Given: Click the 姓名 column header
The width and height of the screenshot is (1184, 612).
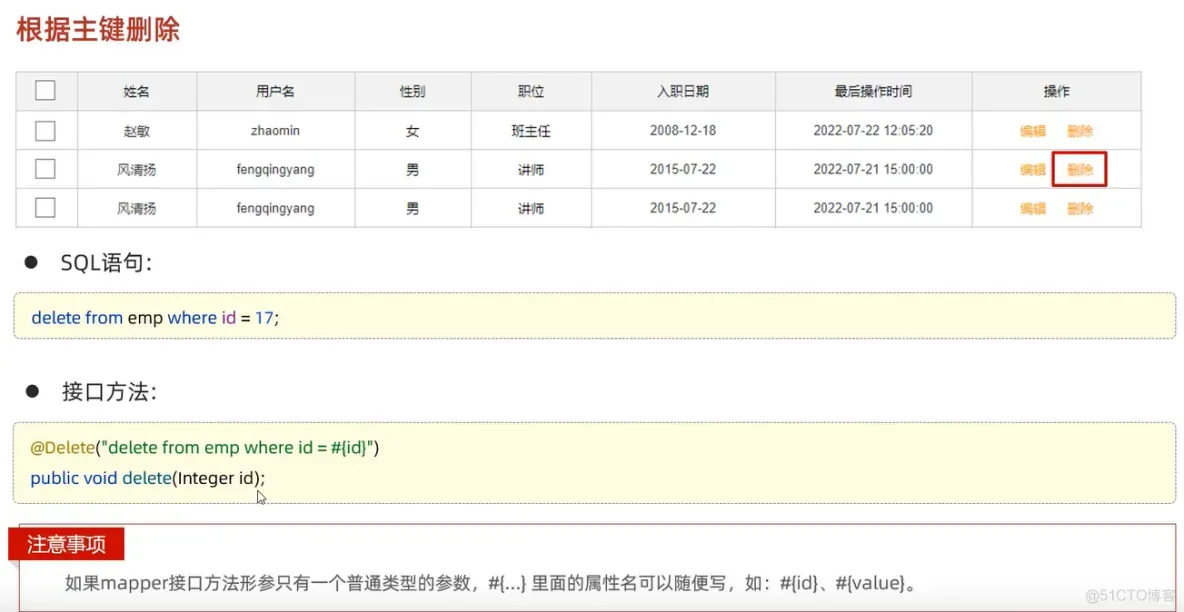Looking at the screenshot, I should pyautogui.click(x=137, y=91).
